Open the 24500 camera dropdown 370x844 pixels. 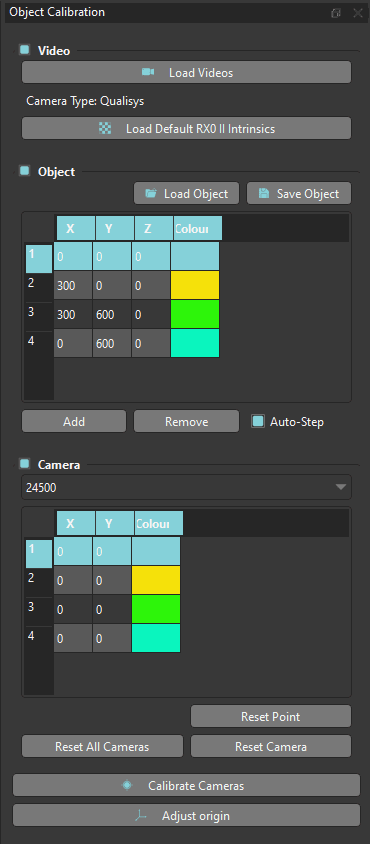pos(186,487)
